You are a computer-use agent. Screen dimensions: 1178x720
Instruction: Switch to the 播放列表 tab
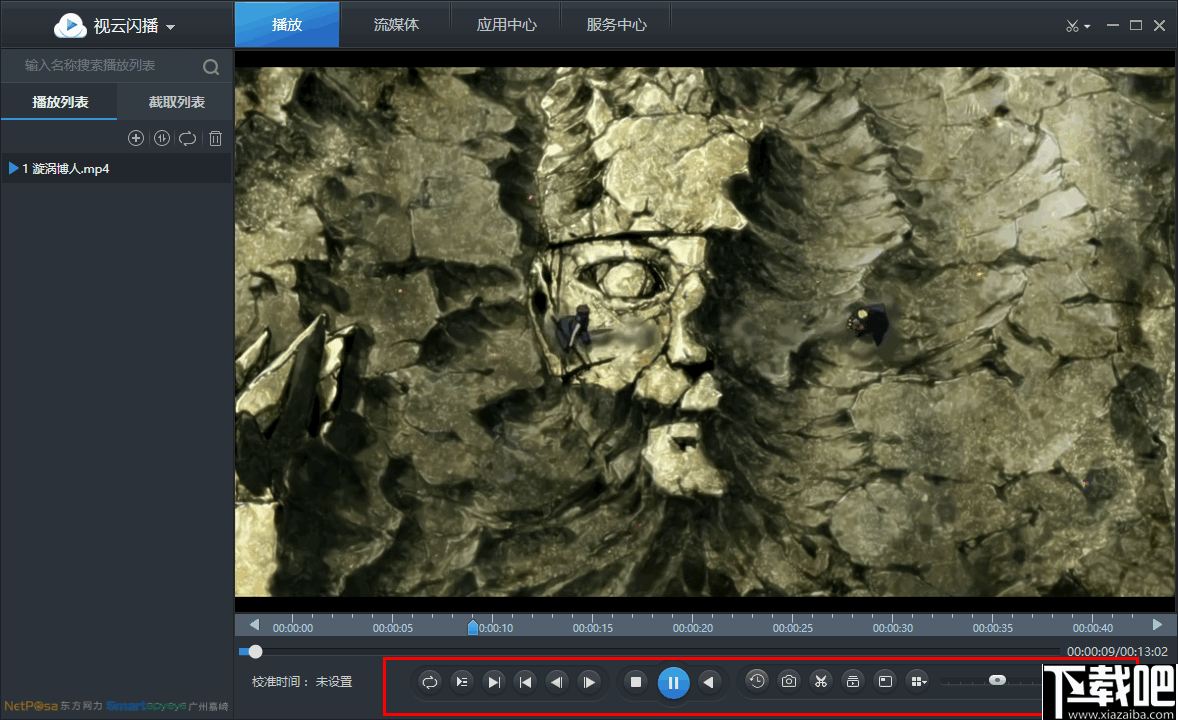pos(60,101)
